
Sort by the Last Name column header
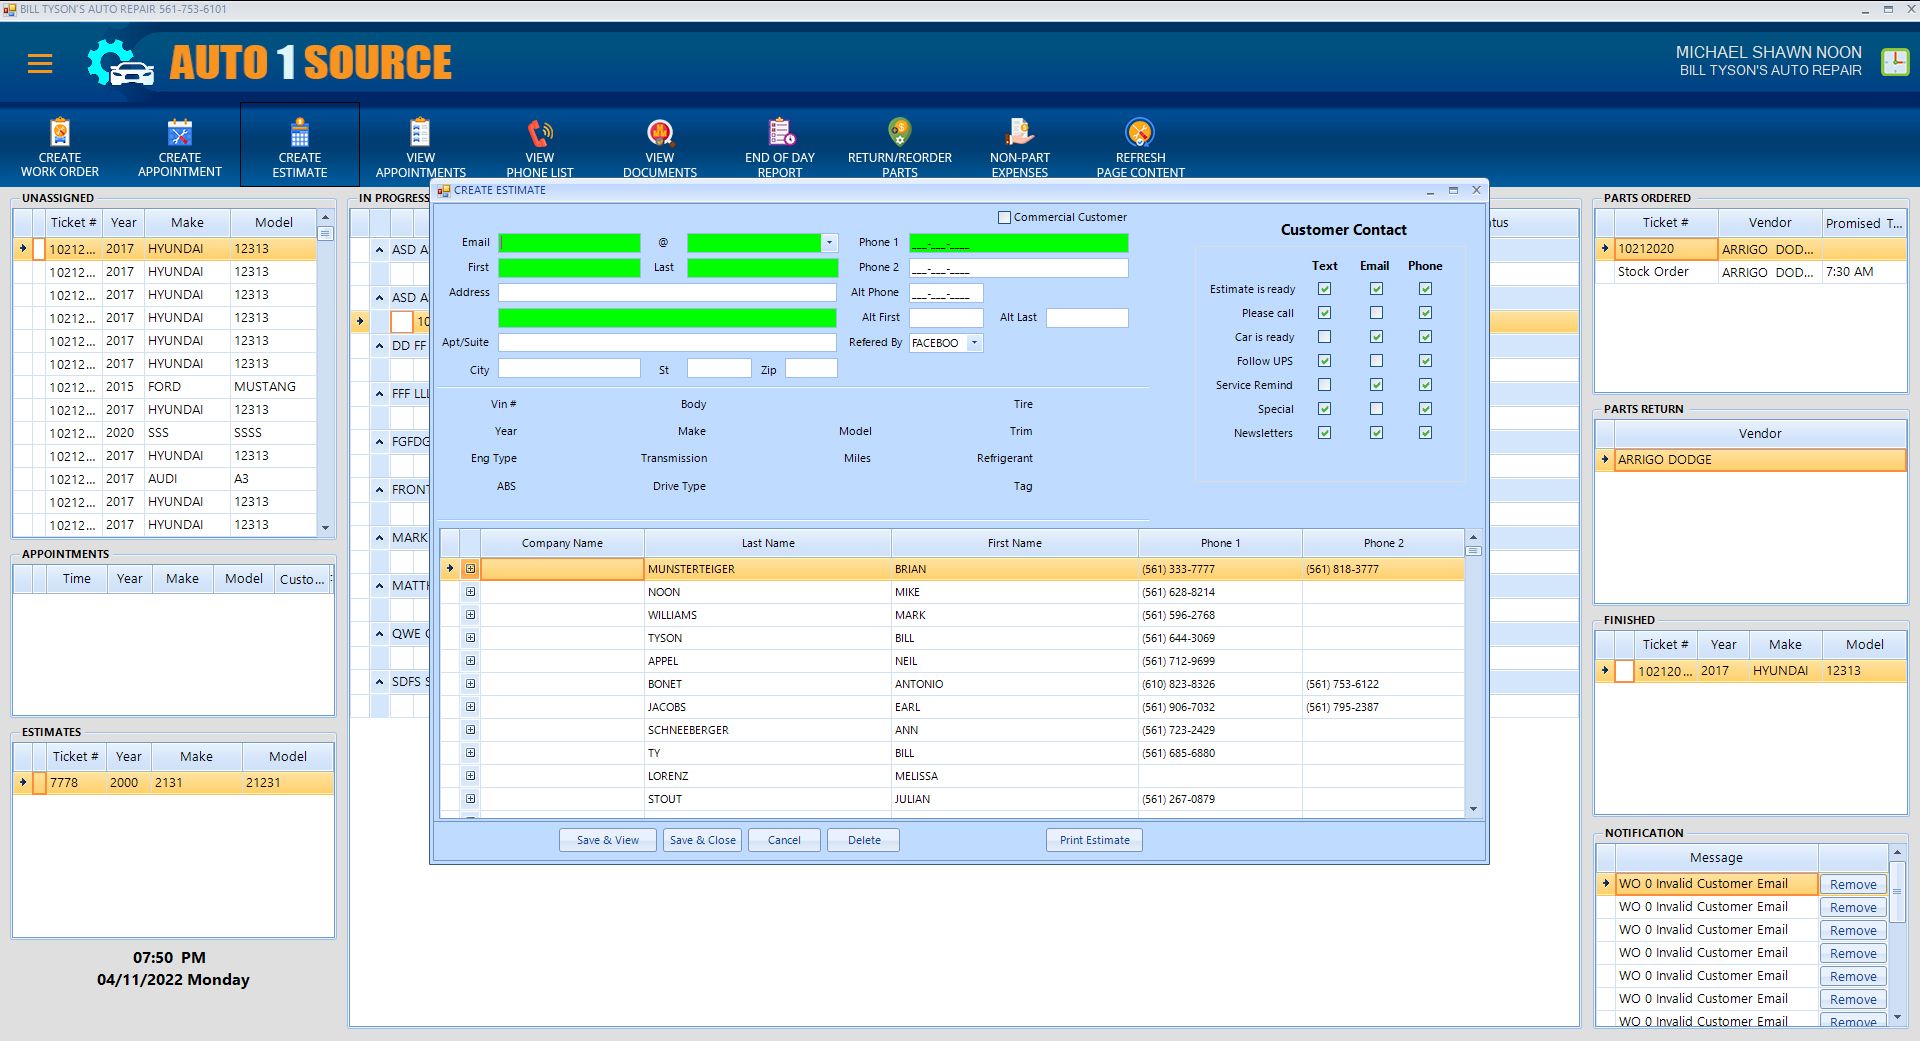pos(767,543)
